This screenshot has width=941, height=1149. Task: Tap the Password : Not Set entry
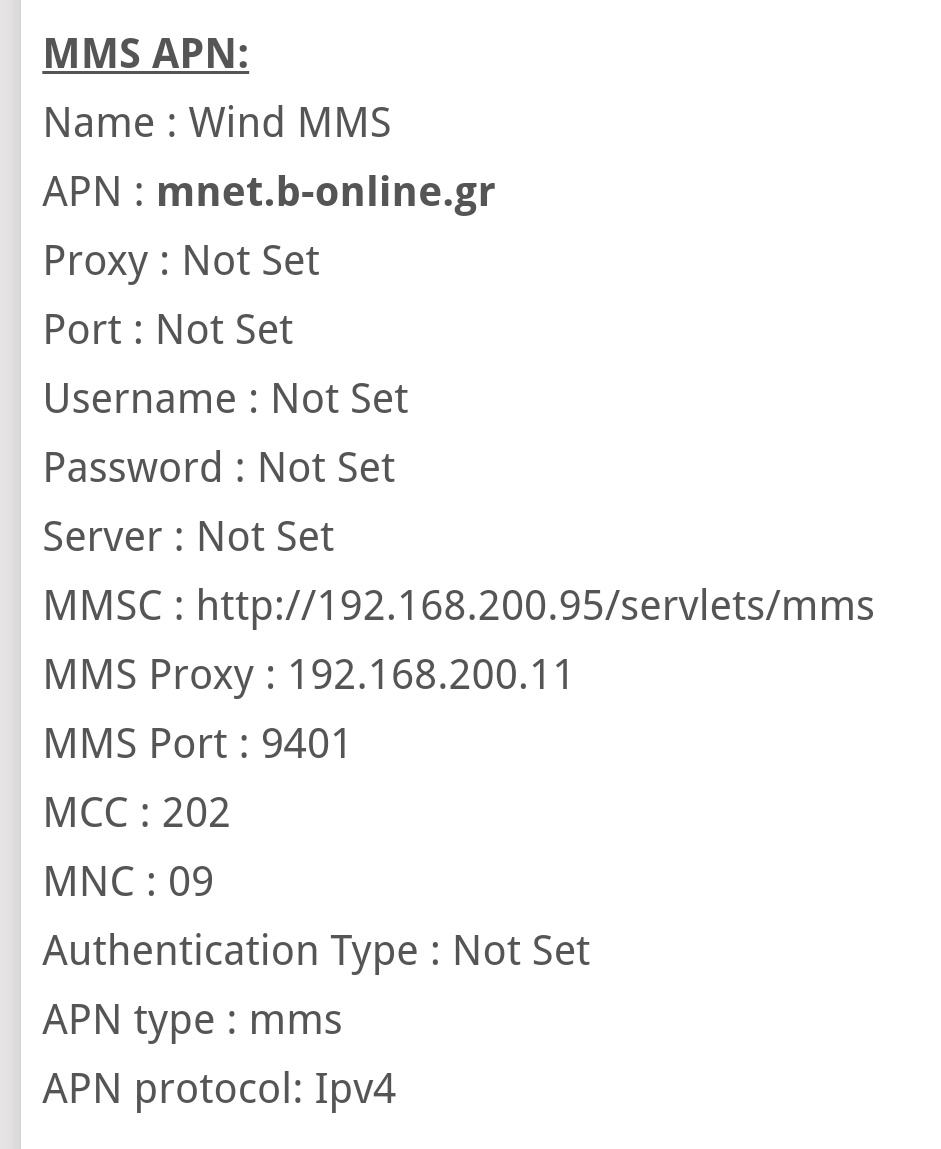[218, 468]
